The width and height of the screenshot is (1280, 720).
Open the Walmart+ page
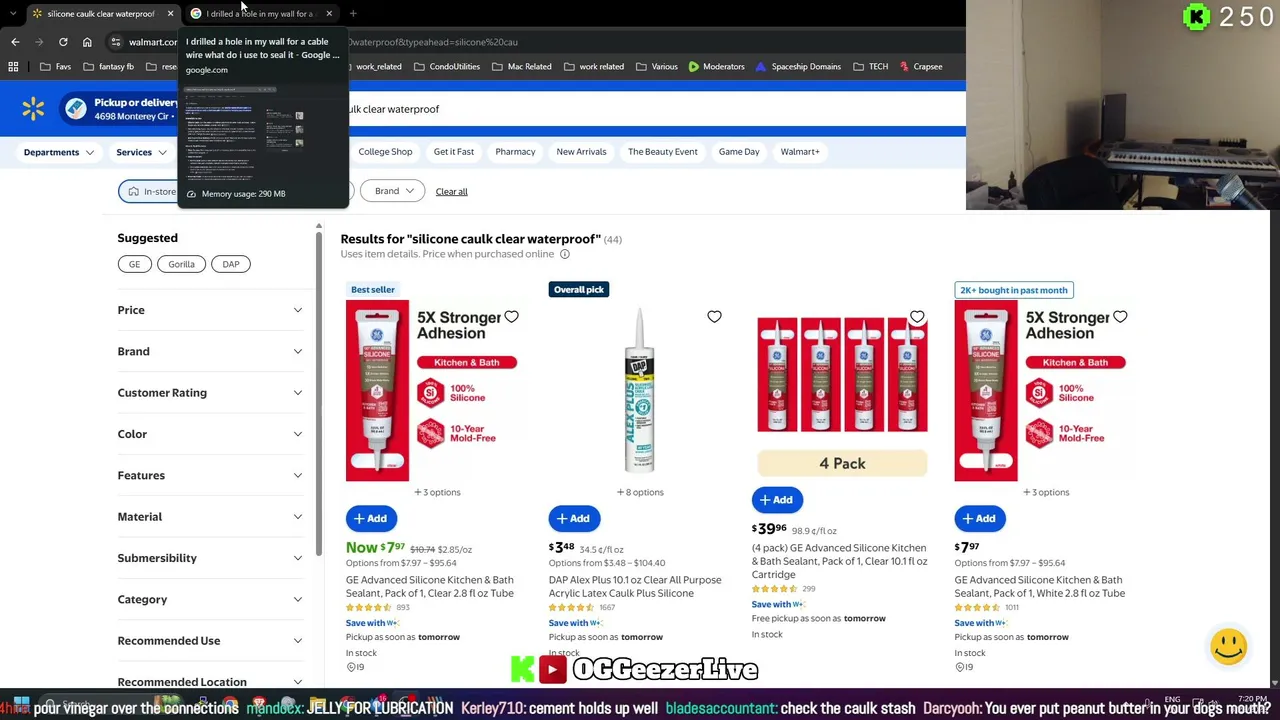click(x=800, y=152)
